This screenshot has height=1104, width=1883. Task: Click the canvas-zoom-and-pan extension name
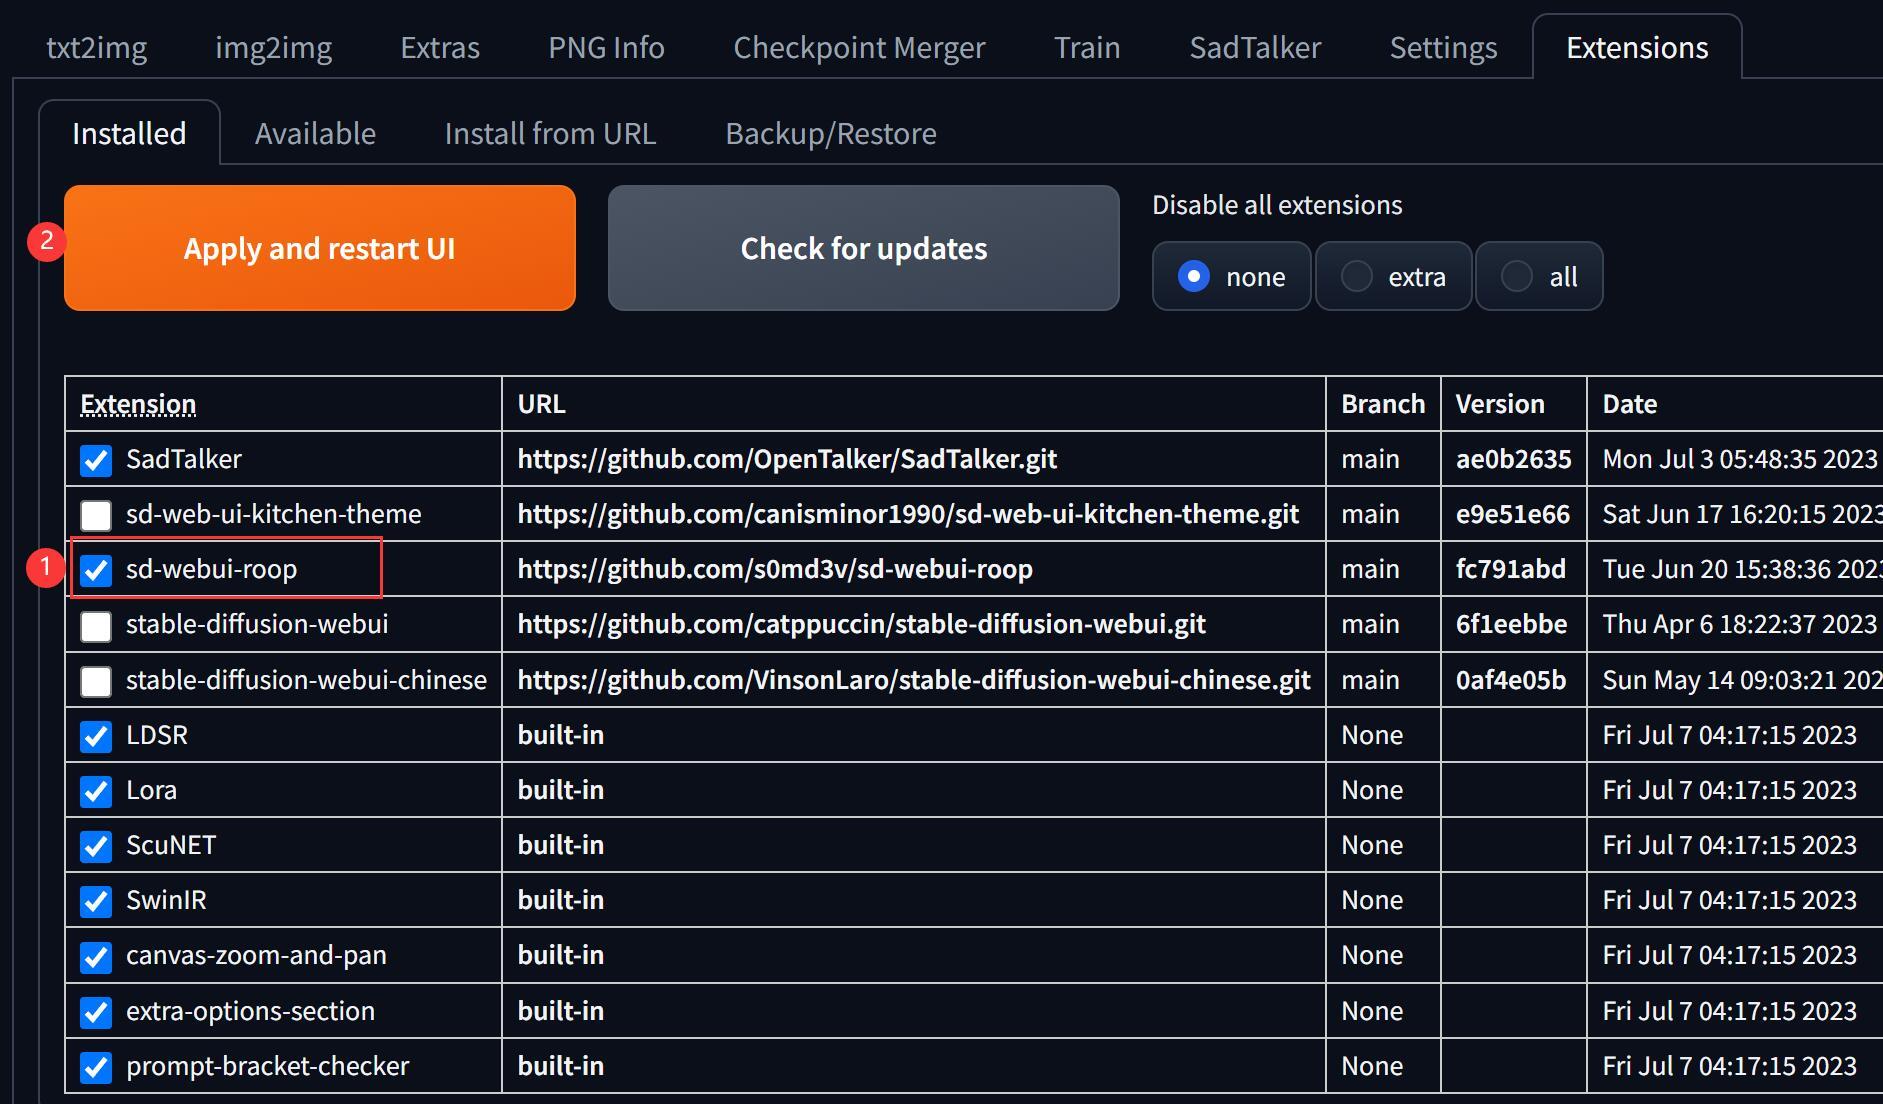pos(256,955)
